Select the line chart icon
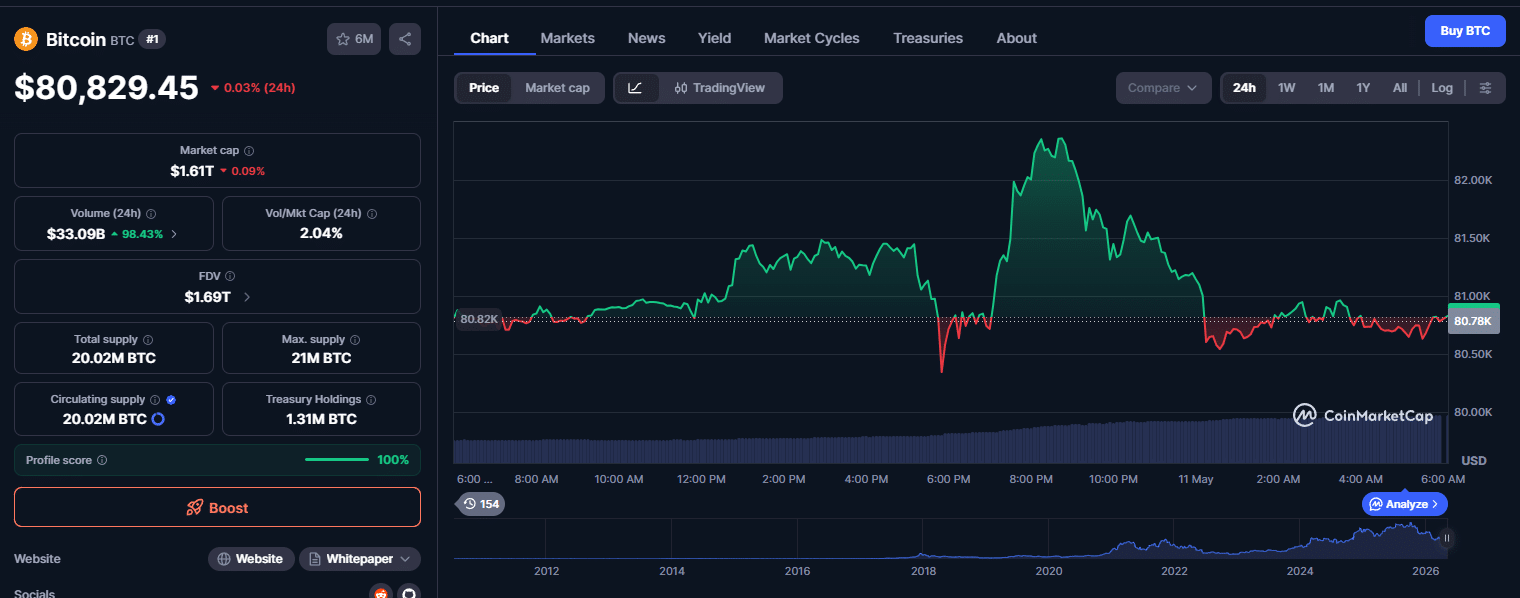This screenshot has width=1520, height=598. (x=636, y=88)
